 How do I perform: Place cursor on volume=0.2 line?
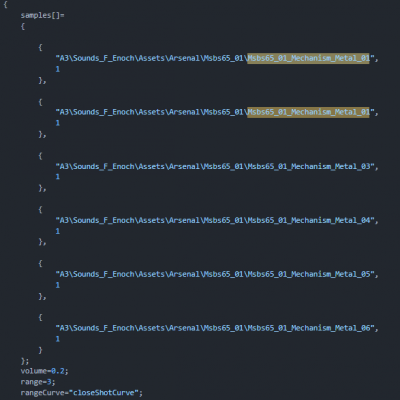(x=44, y=371)
